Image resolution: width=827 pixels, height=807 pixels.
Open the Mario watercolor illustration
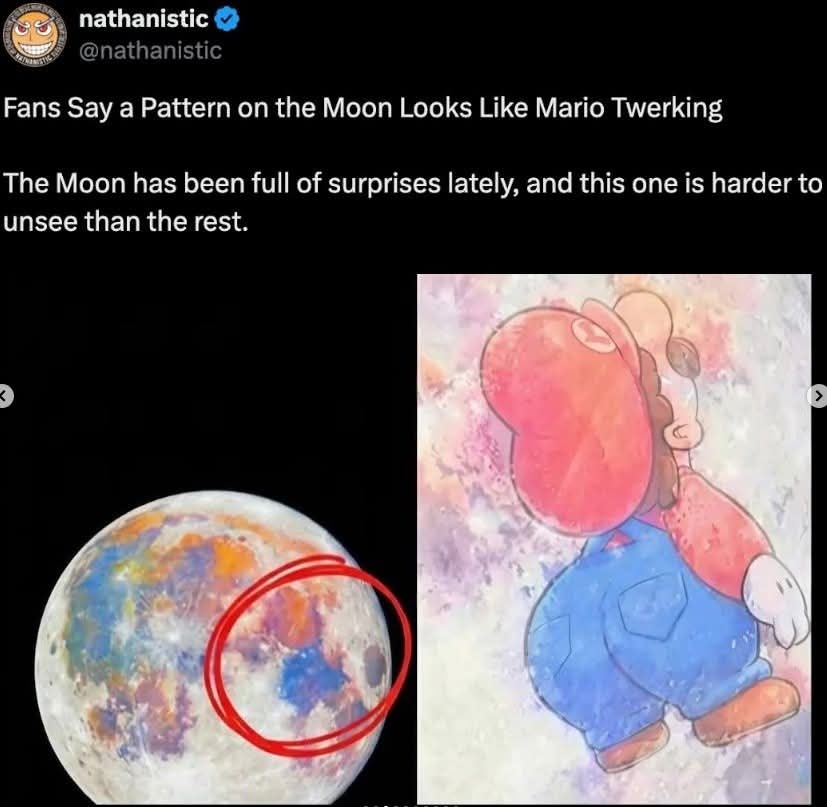(x=614, y=539)
